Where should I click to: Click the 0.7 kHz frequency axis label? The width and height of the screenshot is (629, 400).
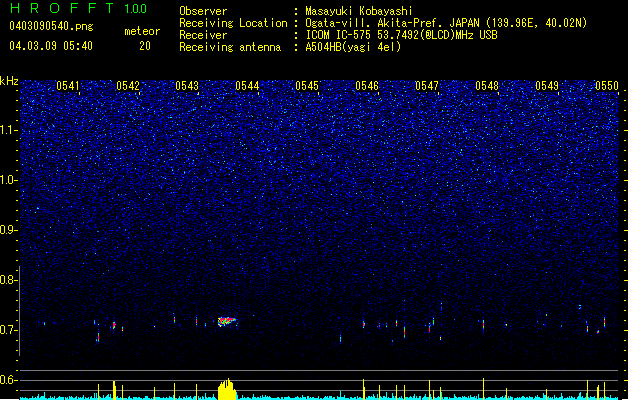(8, 330)
